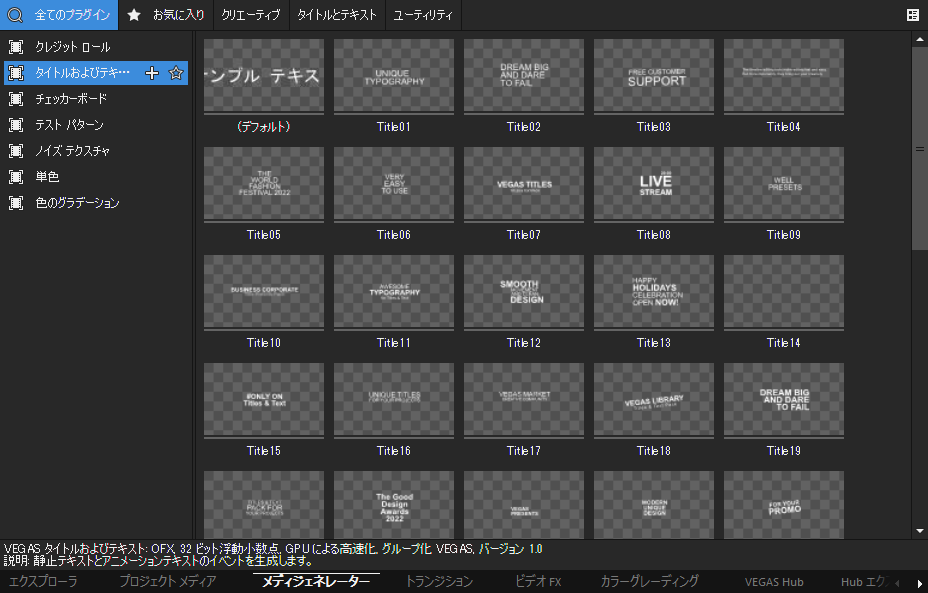This screenshot has height=593, width=928.
Task: Open the ユーティリティ category tab
Action: click(x=423, y=15)
